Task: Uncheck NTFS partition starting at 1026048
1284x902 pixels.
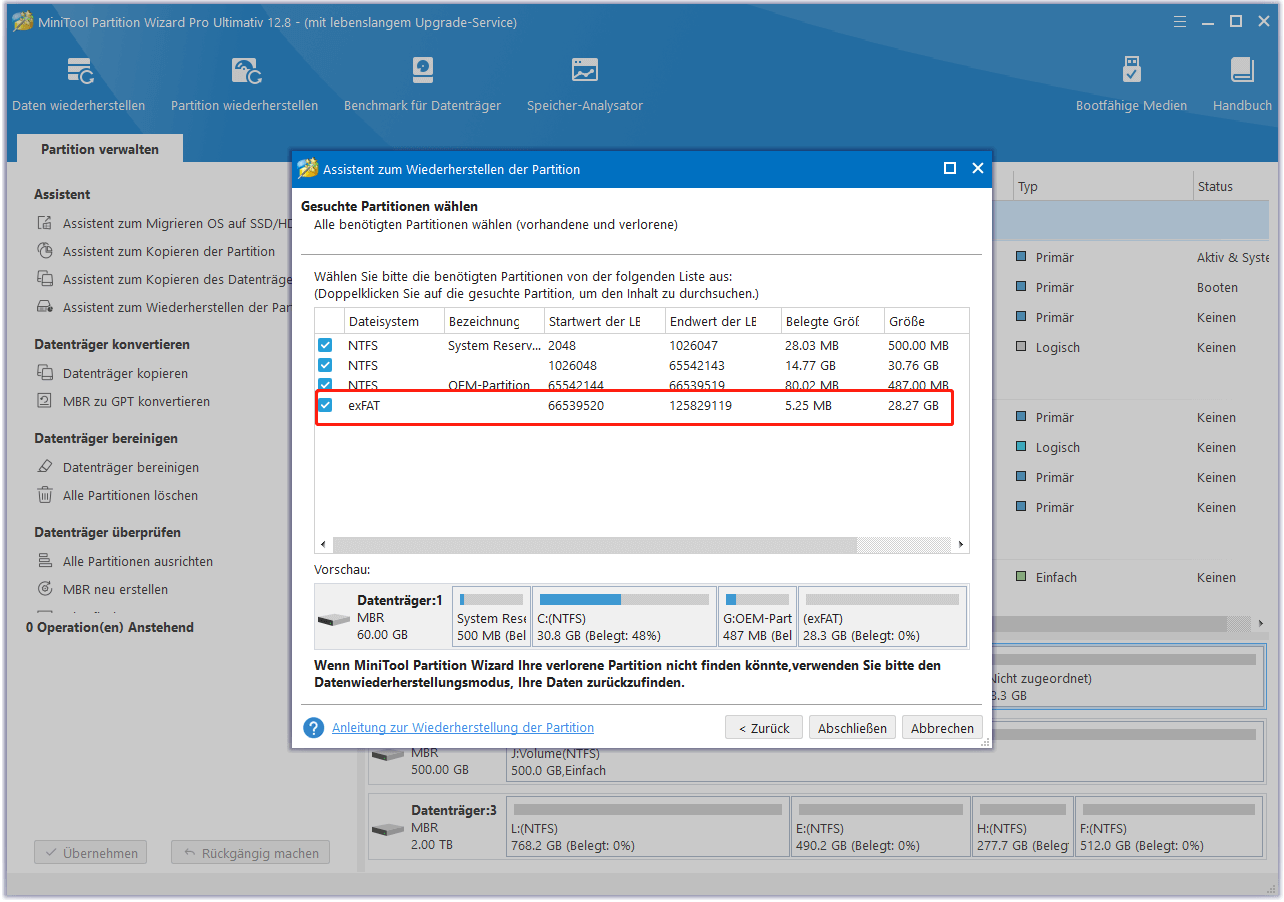Action: coord(325,365)
